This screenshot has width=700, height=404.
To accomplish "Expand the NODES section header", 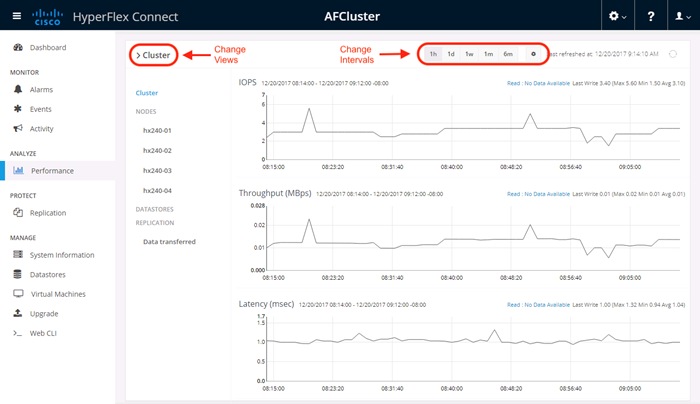I will click(x=146, y=112).
